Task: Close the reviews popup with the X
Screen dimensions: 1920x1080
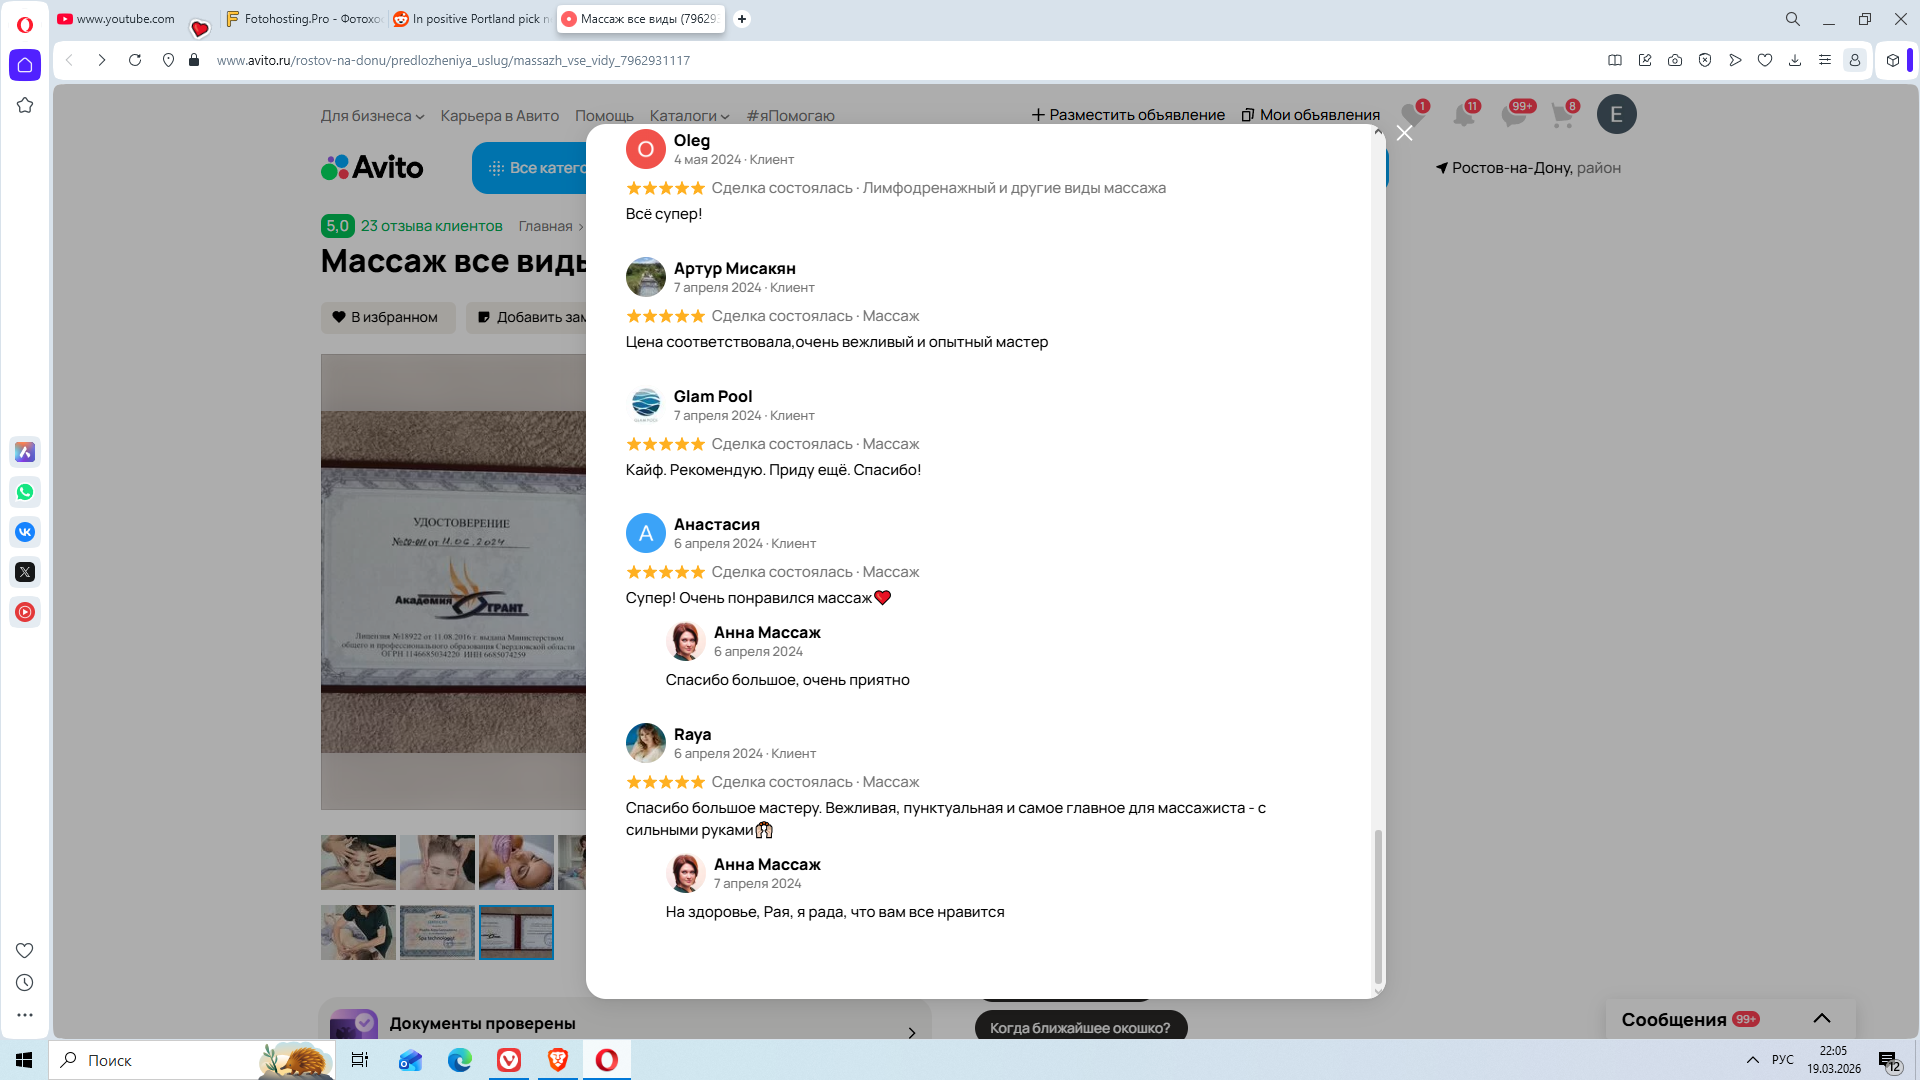Action: pyautogui.click(x=1404, y=133)
